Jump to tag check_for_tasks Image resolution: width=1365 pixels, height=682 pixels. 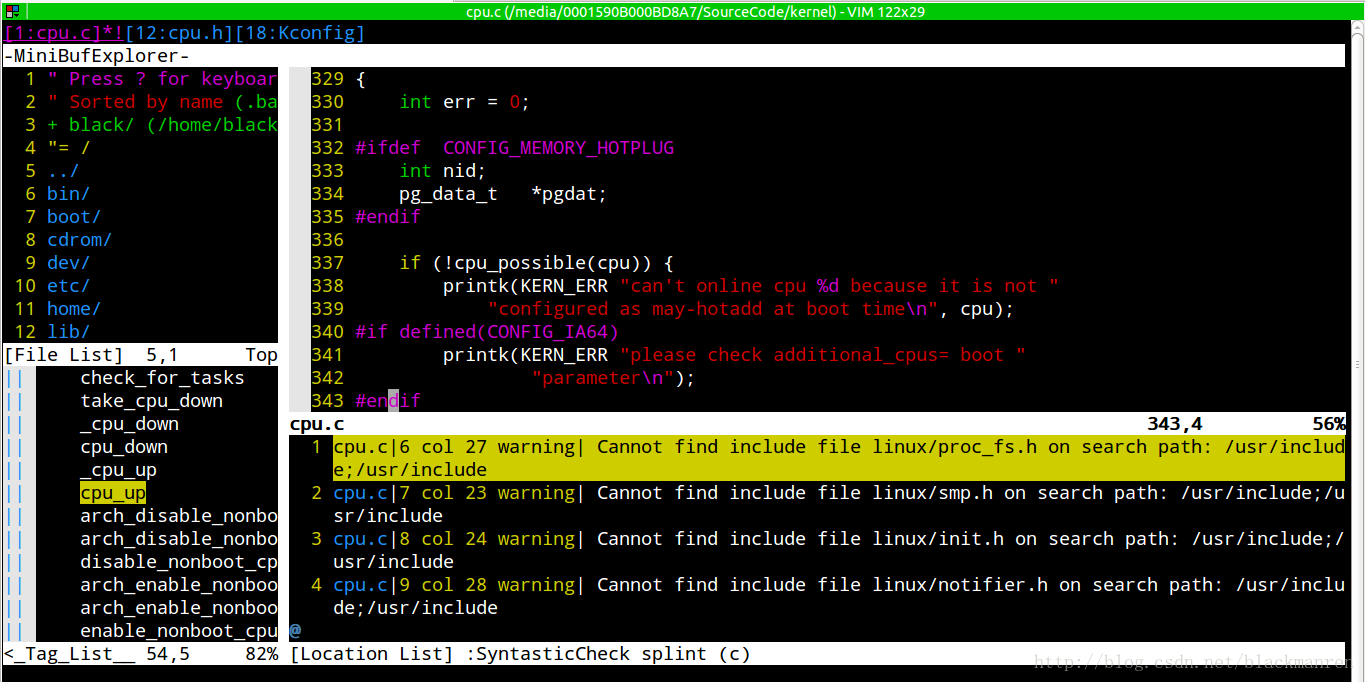click(162, 378)
